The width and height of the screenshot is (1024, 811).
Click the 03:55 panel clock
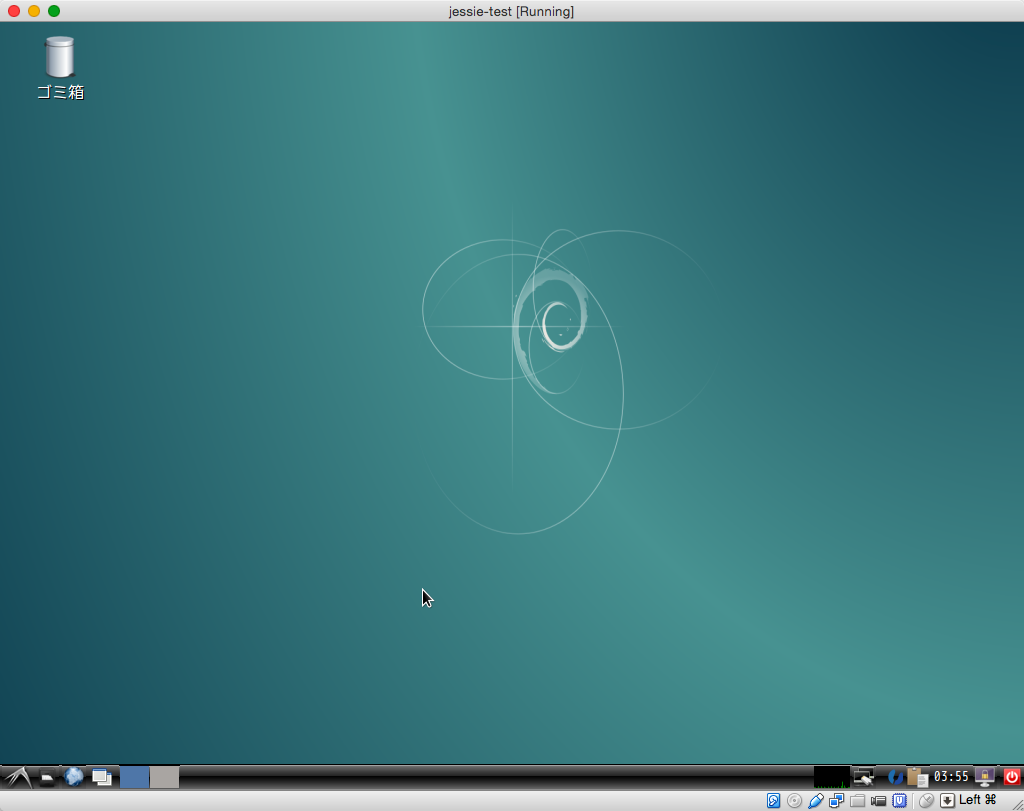tap(951, 776)
